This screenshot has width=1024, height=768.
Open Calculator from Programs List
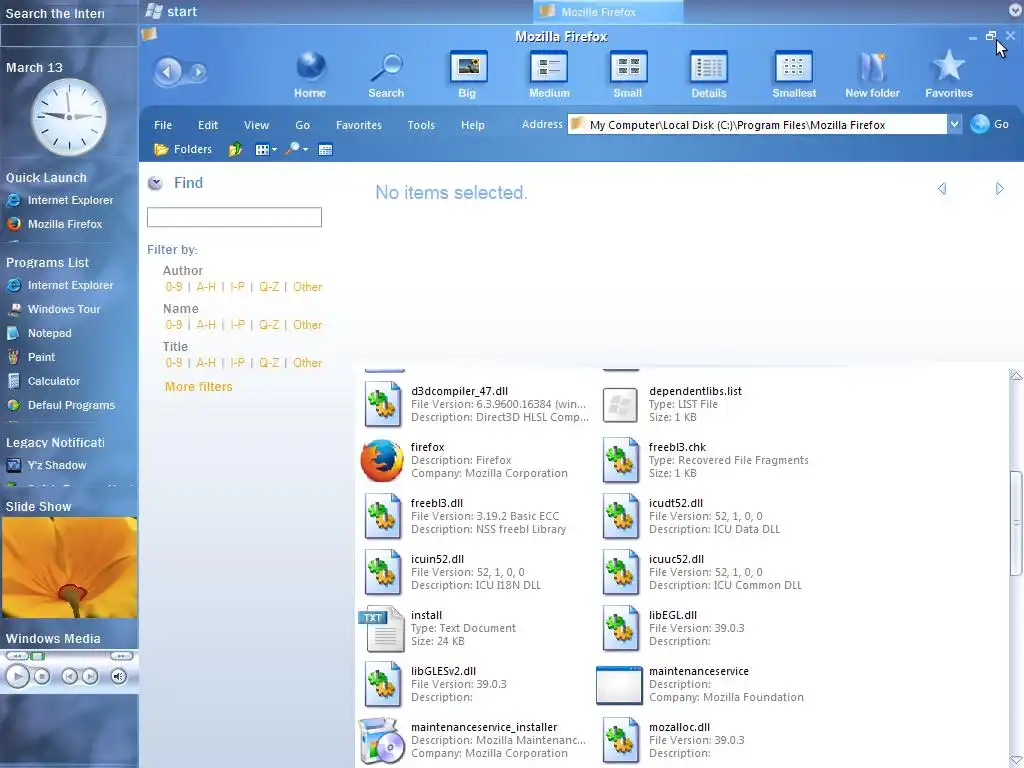(x=43, y=381)
